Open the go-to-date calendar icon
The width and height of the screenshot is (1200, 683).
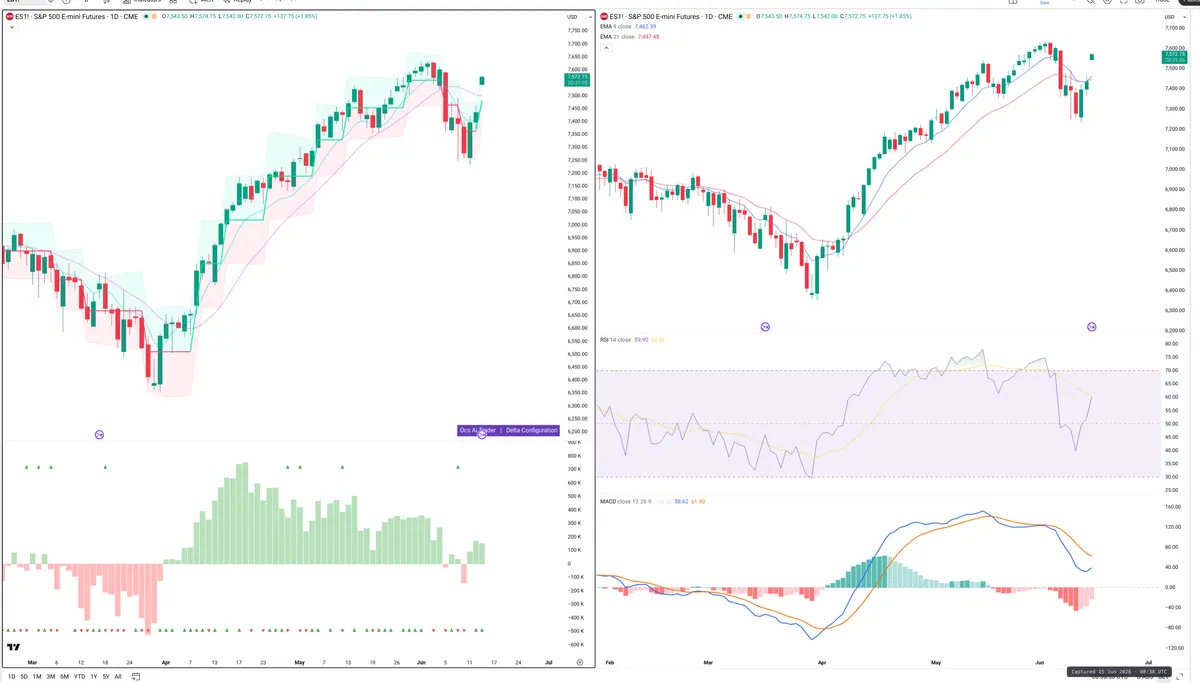point(137,676)
